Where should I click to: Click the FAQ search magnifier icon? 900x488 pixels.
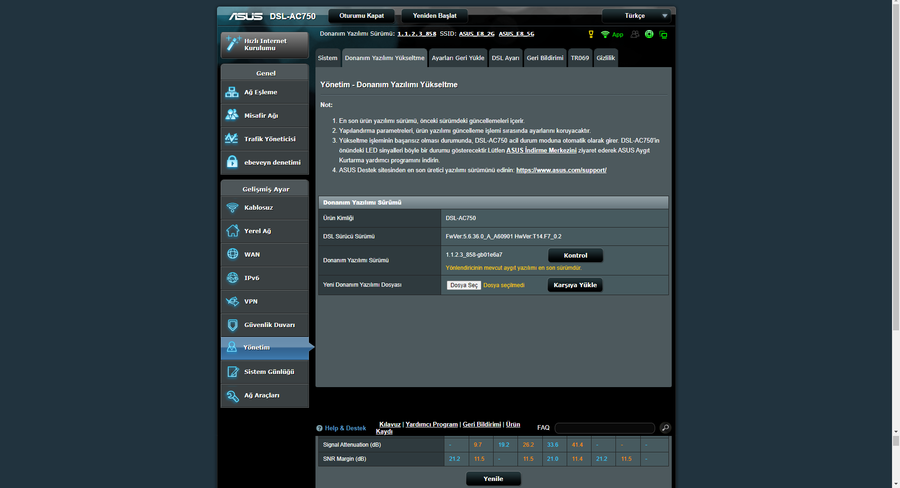click(665, 428)
